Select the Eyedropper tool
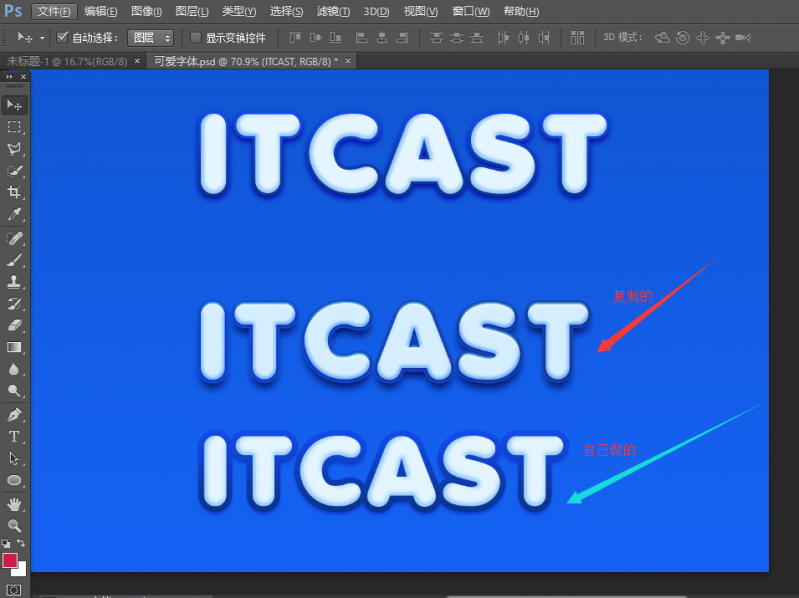 pyautogui.click(x=14, y=215)
